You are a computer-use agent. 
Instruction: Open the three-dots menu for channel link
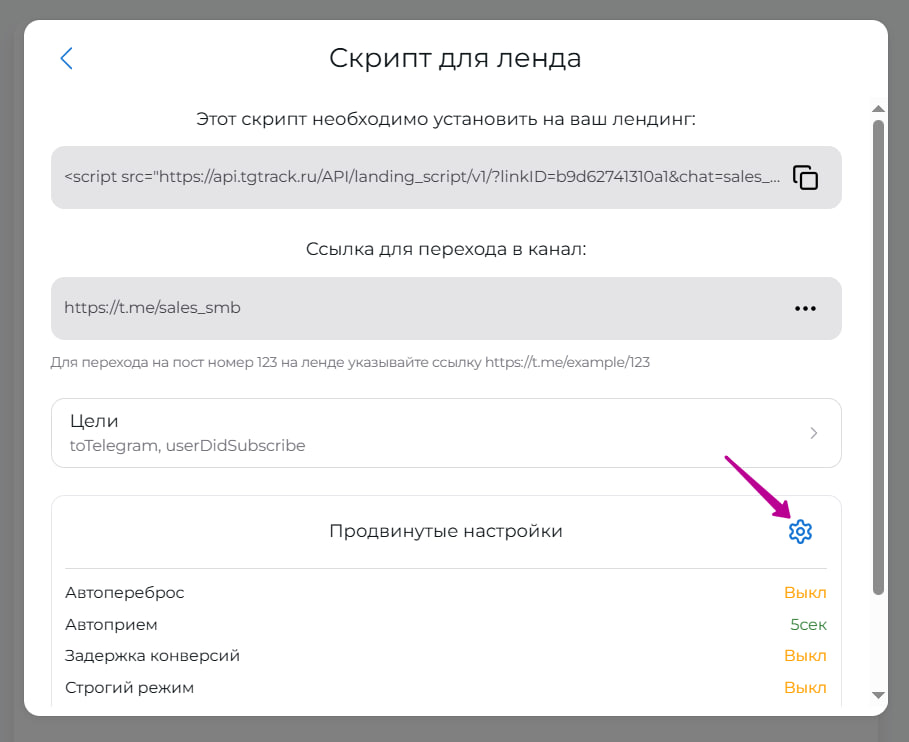coord(805,308)
